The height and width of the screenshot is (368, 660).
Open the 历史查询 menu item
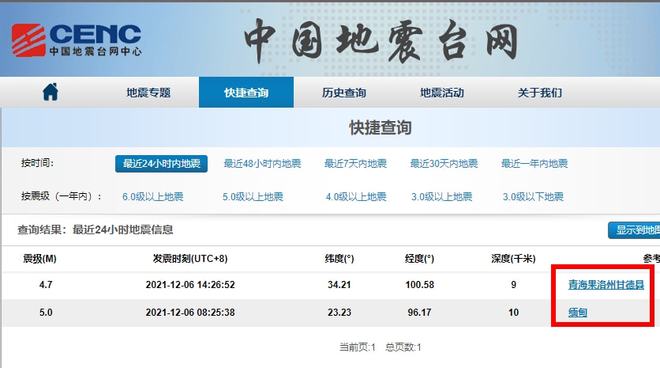pos(344,93)
